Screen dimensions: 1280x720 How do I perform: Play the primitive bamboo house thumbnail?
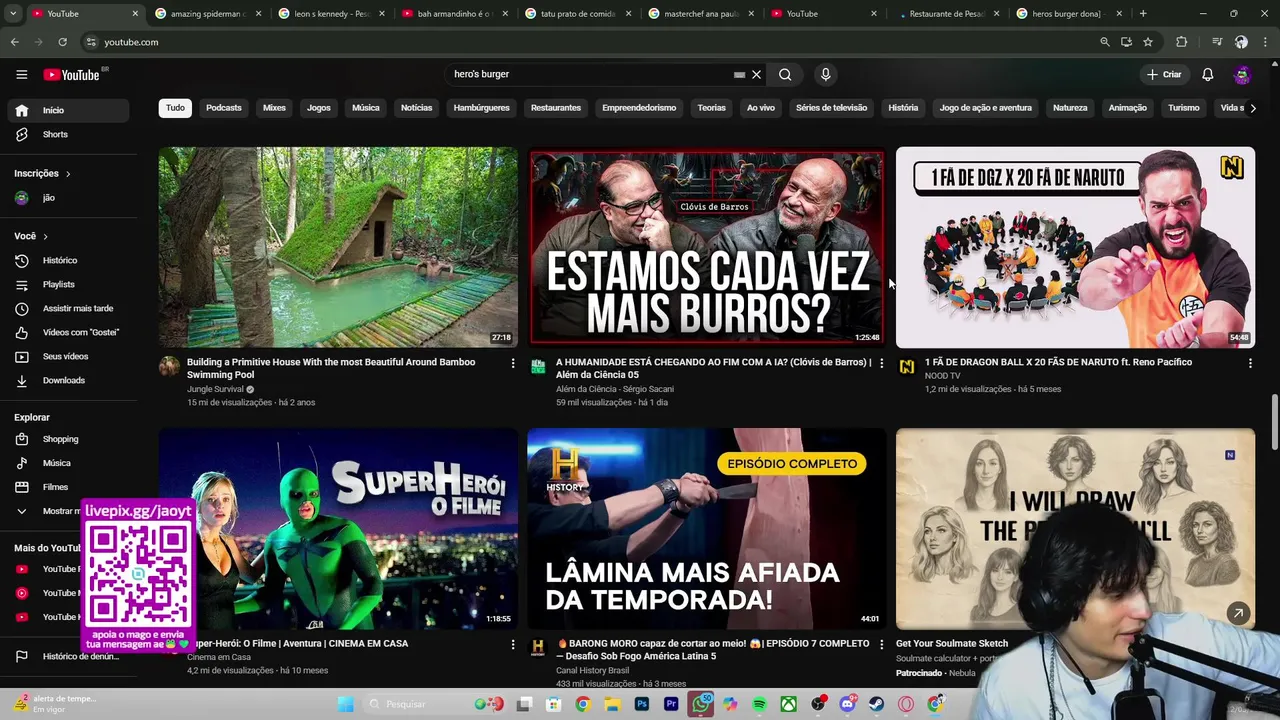point(338,247)
